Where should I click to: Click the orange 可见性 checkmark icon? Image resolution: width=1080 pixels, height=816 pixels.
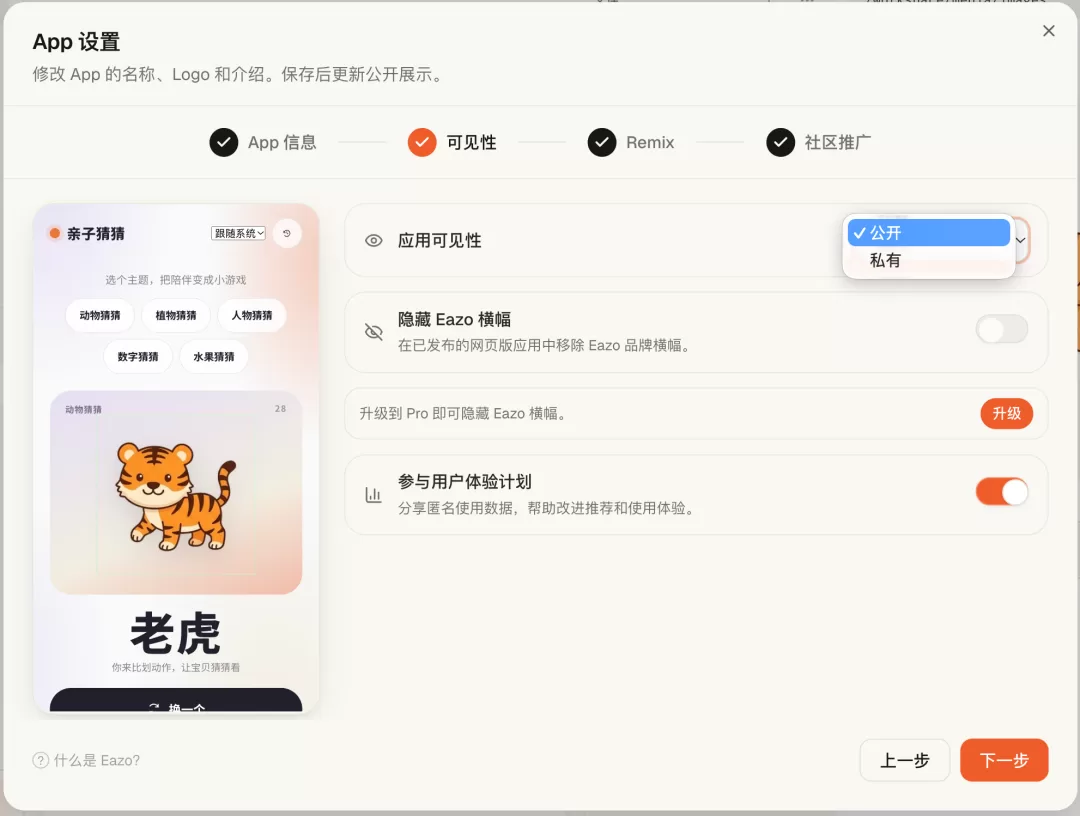[422, 143]
